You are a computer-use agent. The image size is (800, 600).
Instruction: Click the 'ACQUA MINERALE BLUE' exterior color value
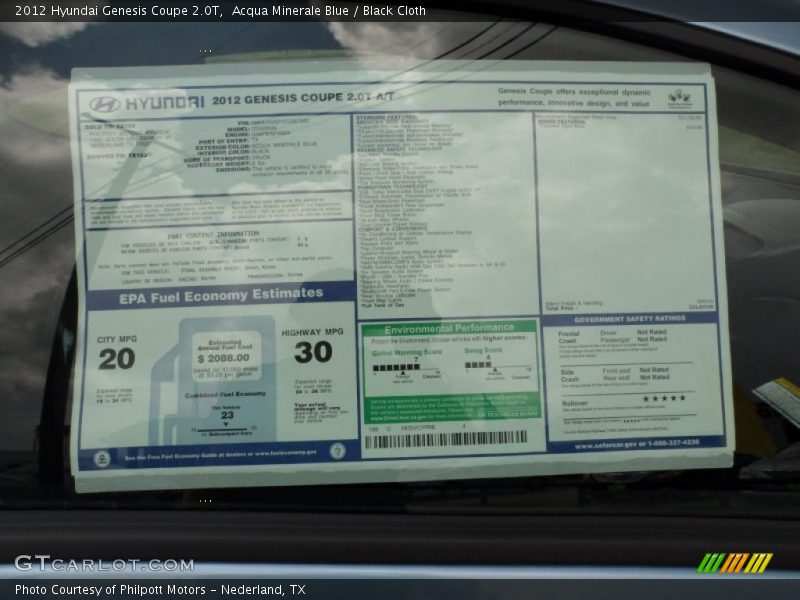(x=284, y=145)
